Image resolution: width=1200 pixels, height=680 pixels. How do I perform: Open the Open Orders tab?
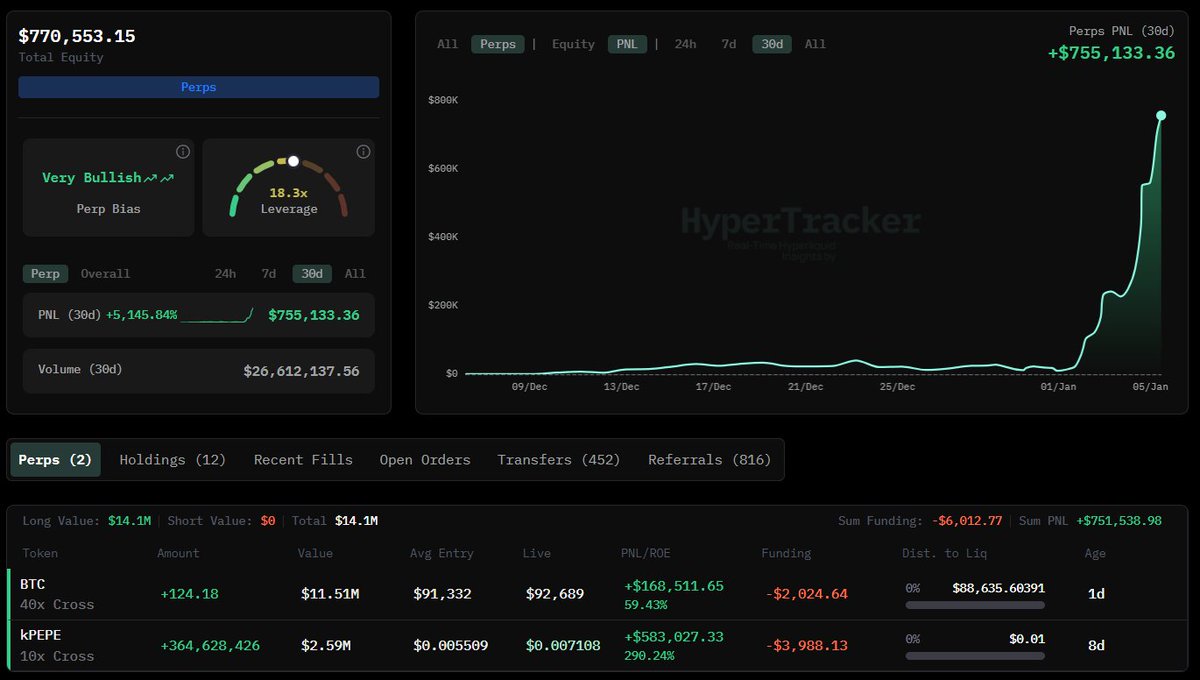pyautogui.click(x=425, y=460)
